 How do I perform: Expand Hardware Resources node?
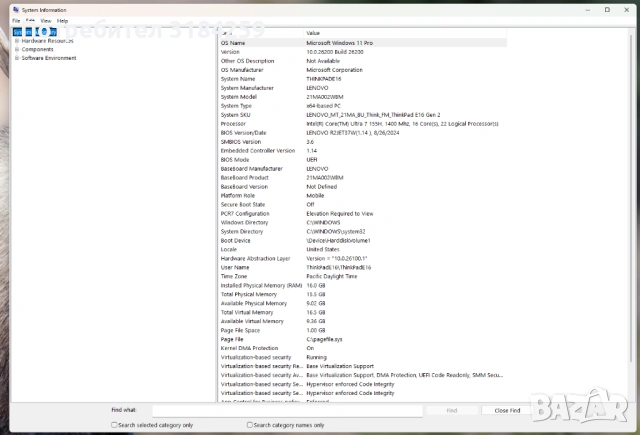point(17,41)
